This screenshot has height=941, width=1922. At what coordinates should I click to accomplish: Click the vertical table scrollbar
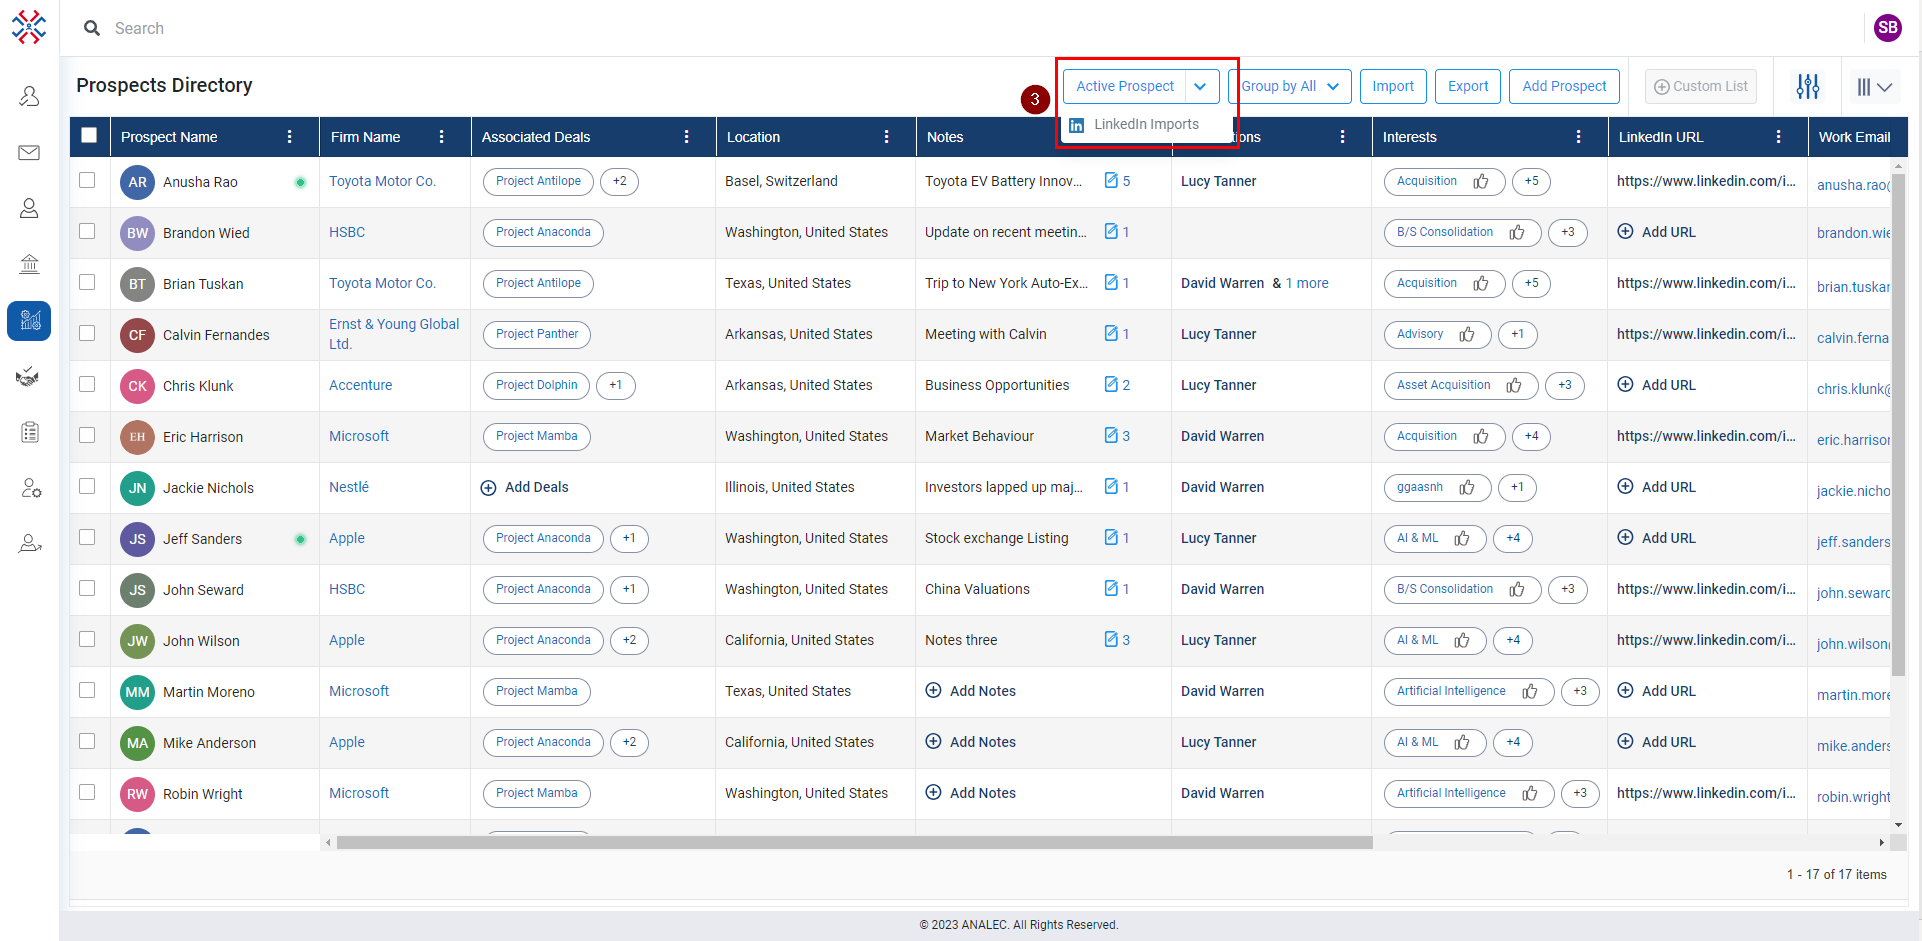coord(1898,424)
